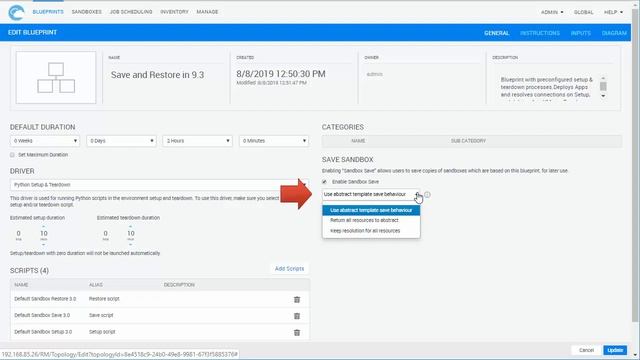
Task: Delete the Default Sandbox Restore 3.0 script
Action: [297, 300]
